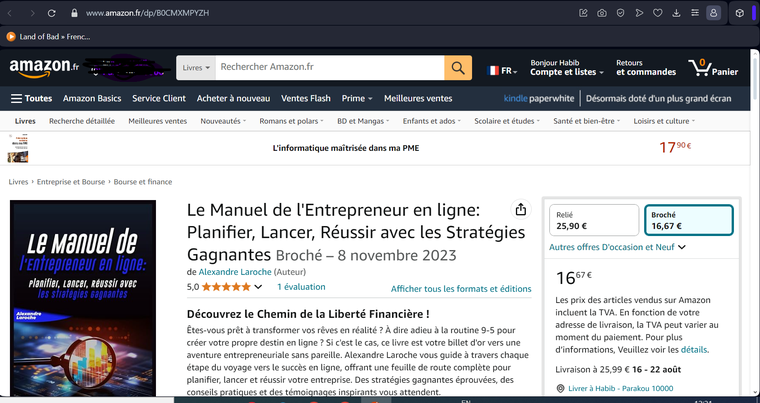Open Amazon Basics in nav bar

92,98
